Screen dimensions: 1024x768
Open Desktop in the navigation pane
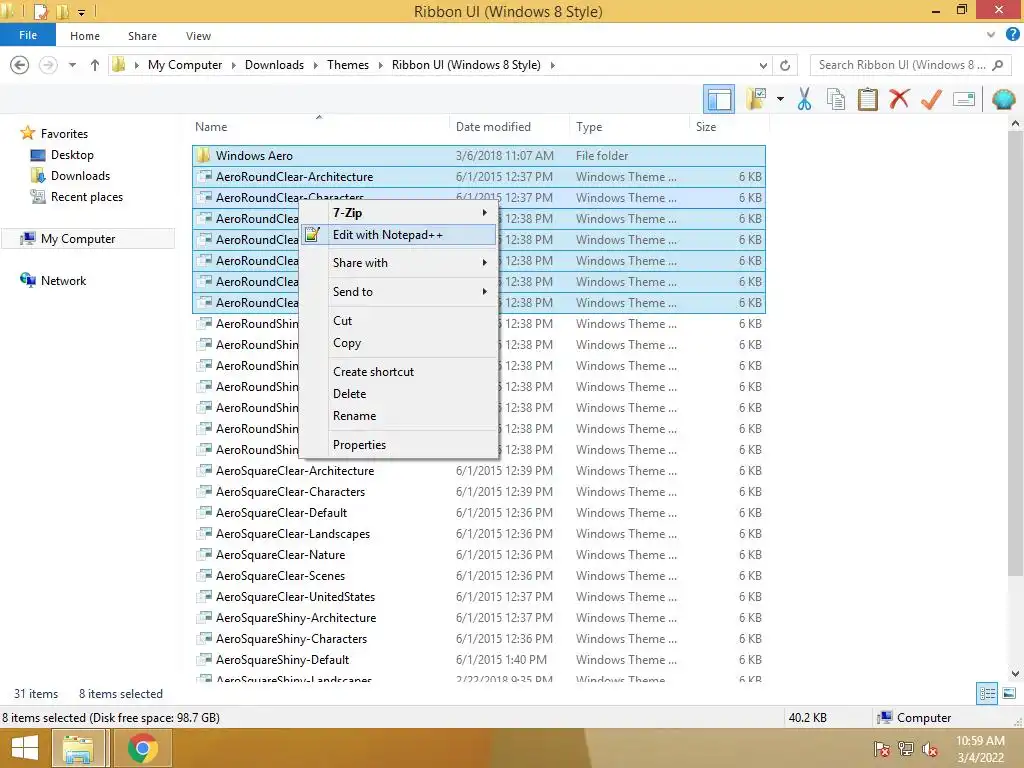[x=72, y=155]
